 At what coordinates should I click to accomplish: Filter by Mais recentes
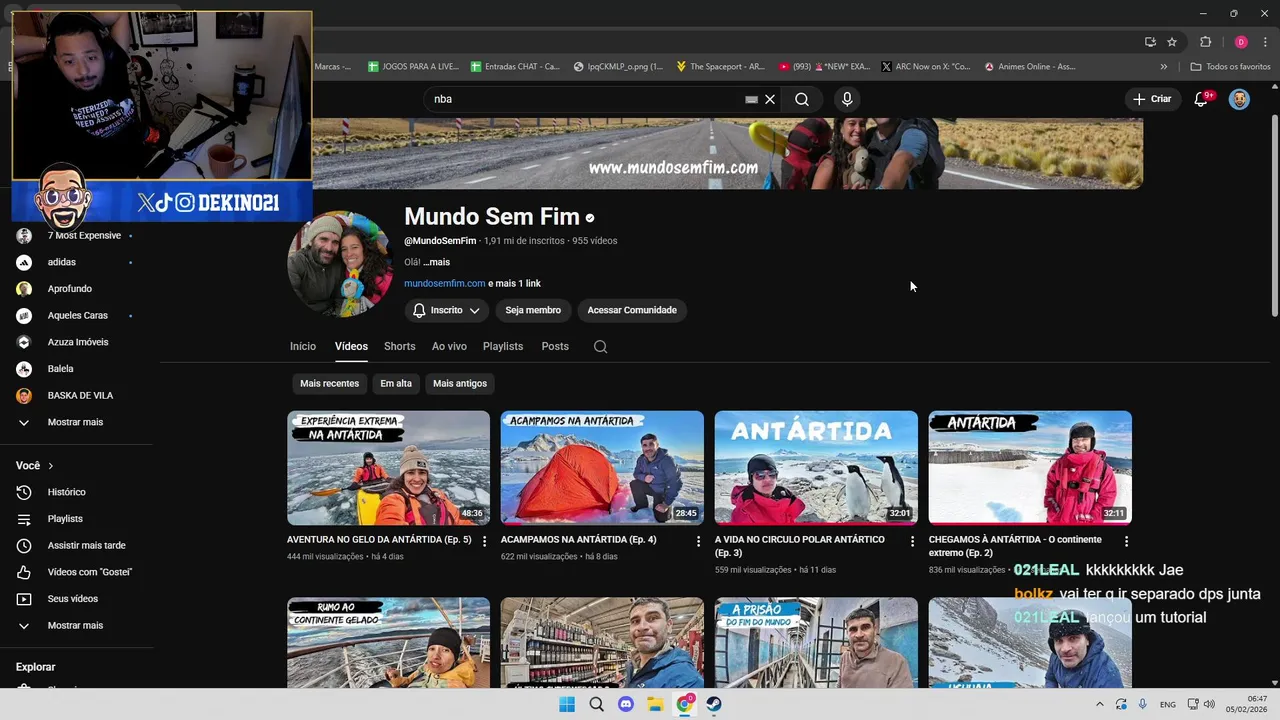click(329, 383)
